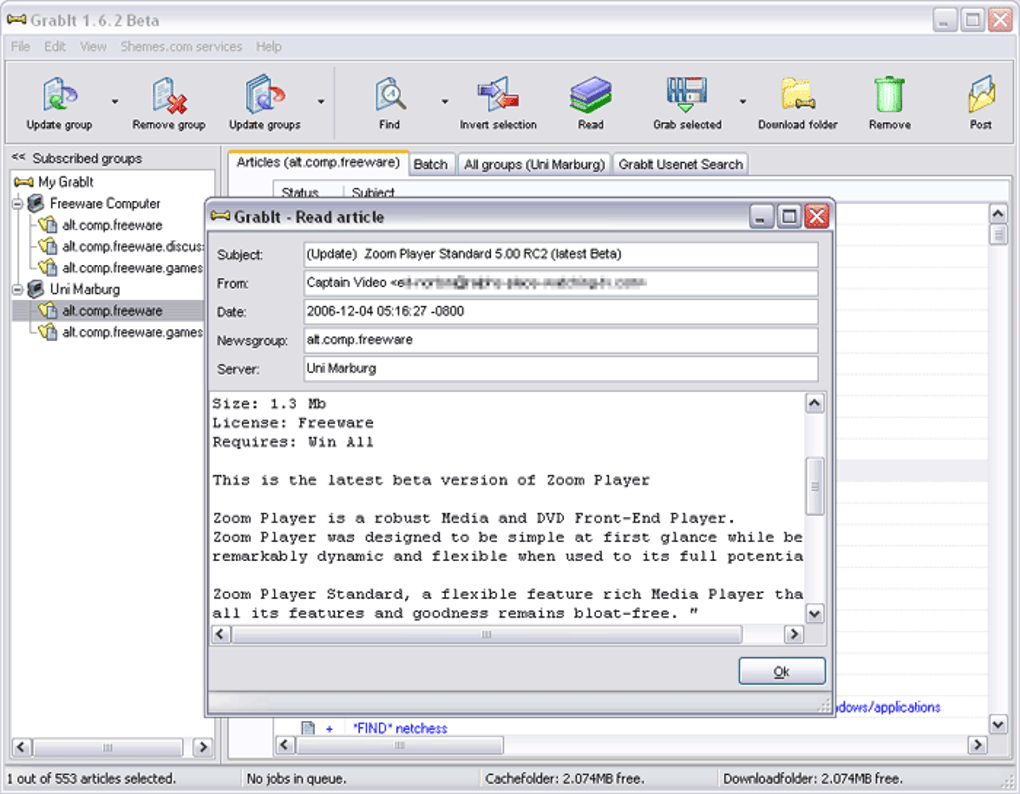Select alt.comp.freeware.discuss group
Viewport: 1020px width, 794px height.
(133, 246)
